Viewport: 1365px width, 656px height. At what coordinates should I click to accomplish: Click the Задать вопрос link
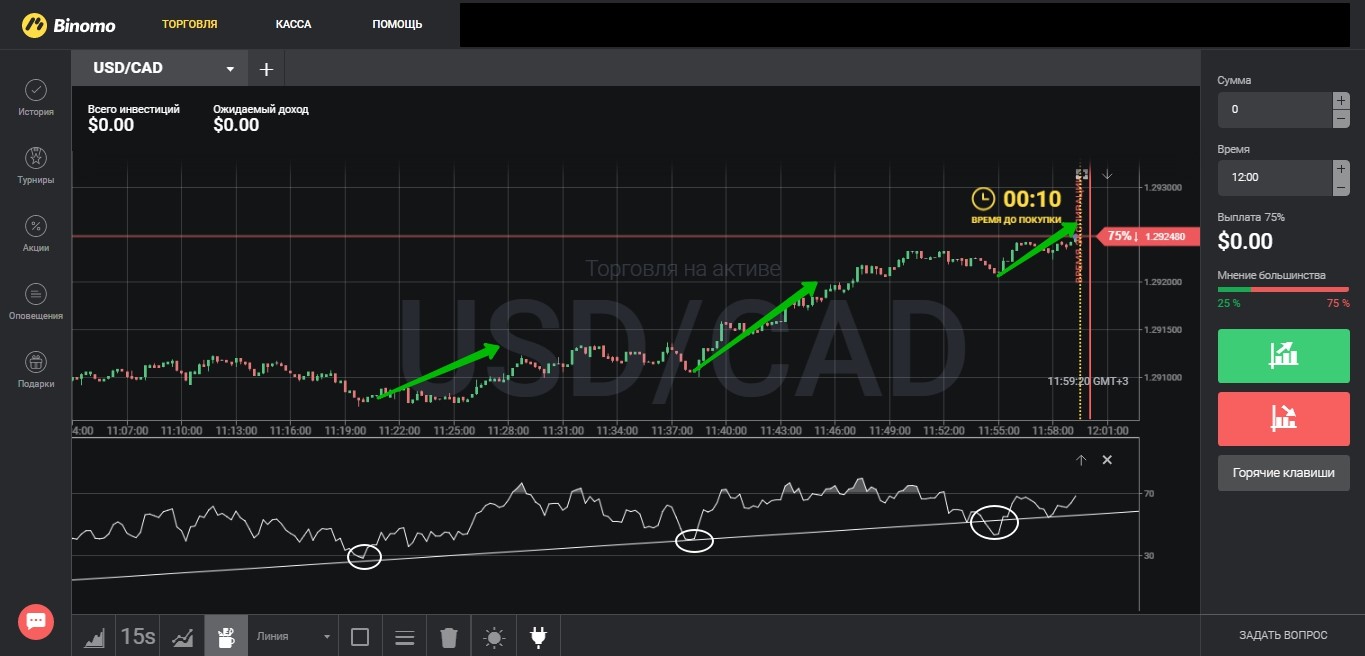pyautogui.click(x=1283, y=635)
